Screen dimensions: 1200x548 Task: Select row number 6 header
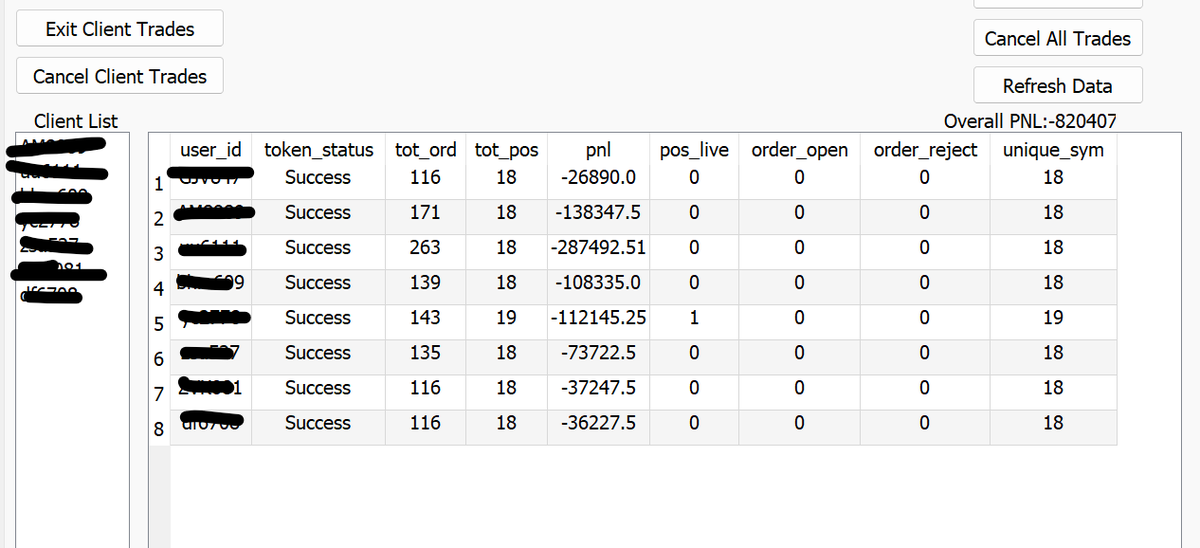click(x=158, y=359)
